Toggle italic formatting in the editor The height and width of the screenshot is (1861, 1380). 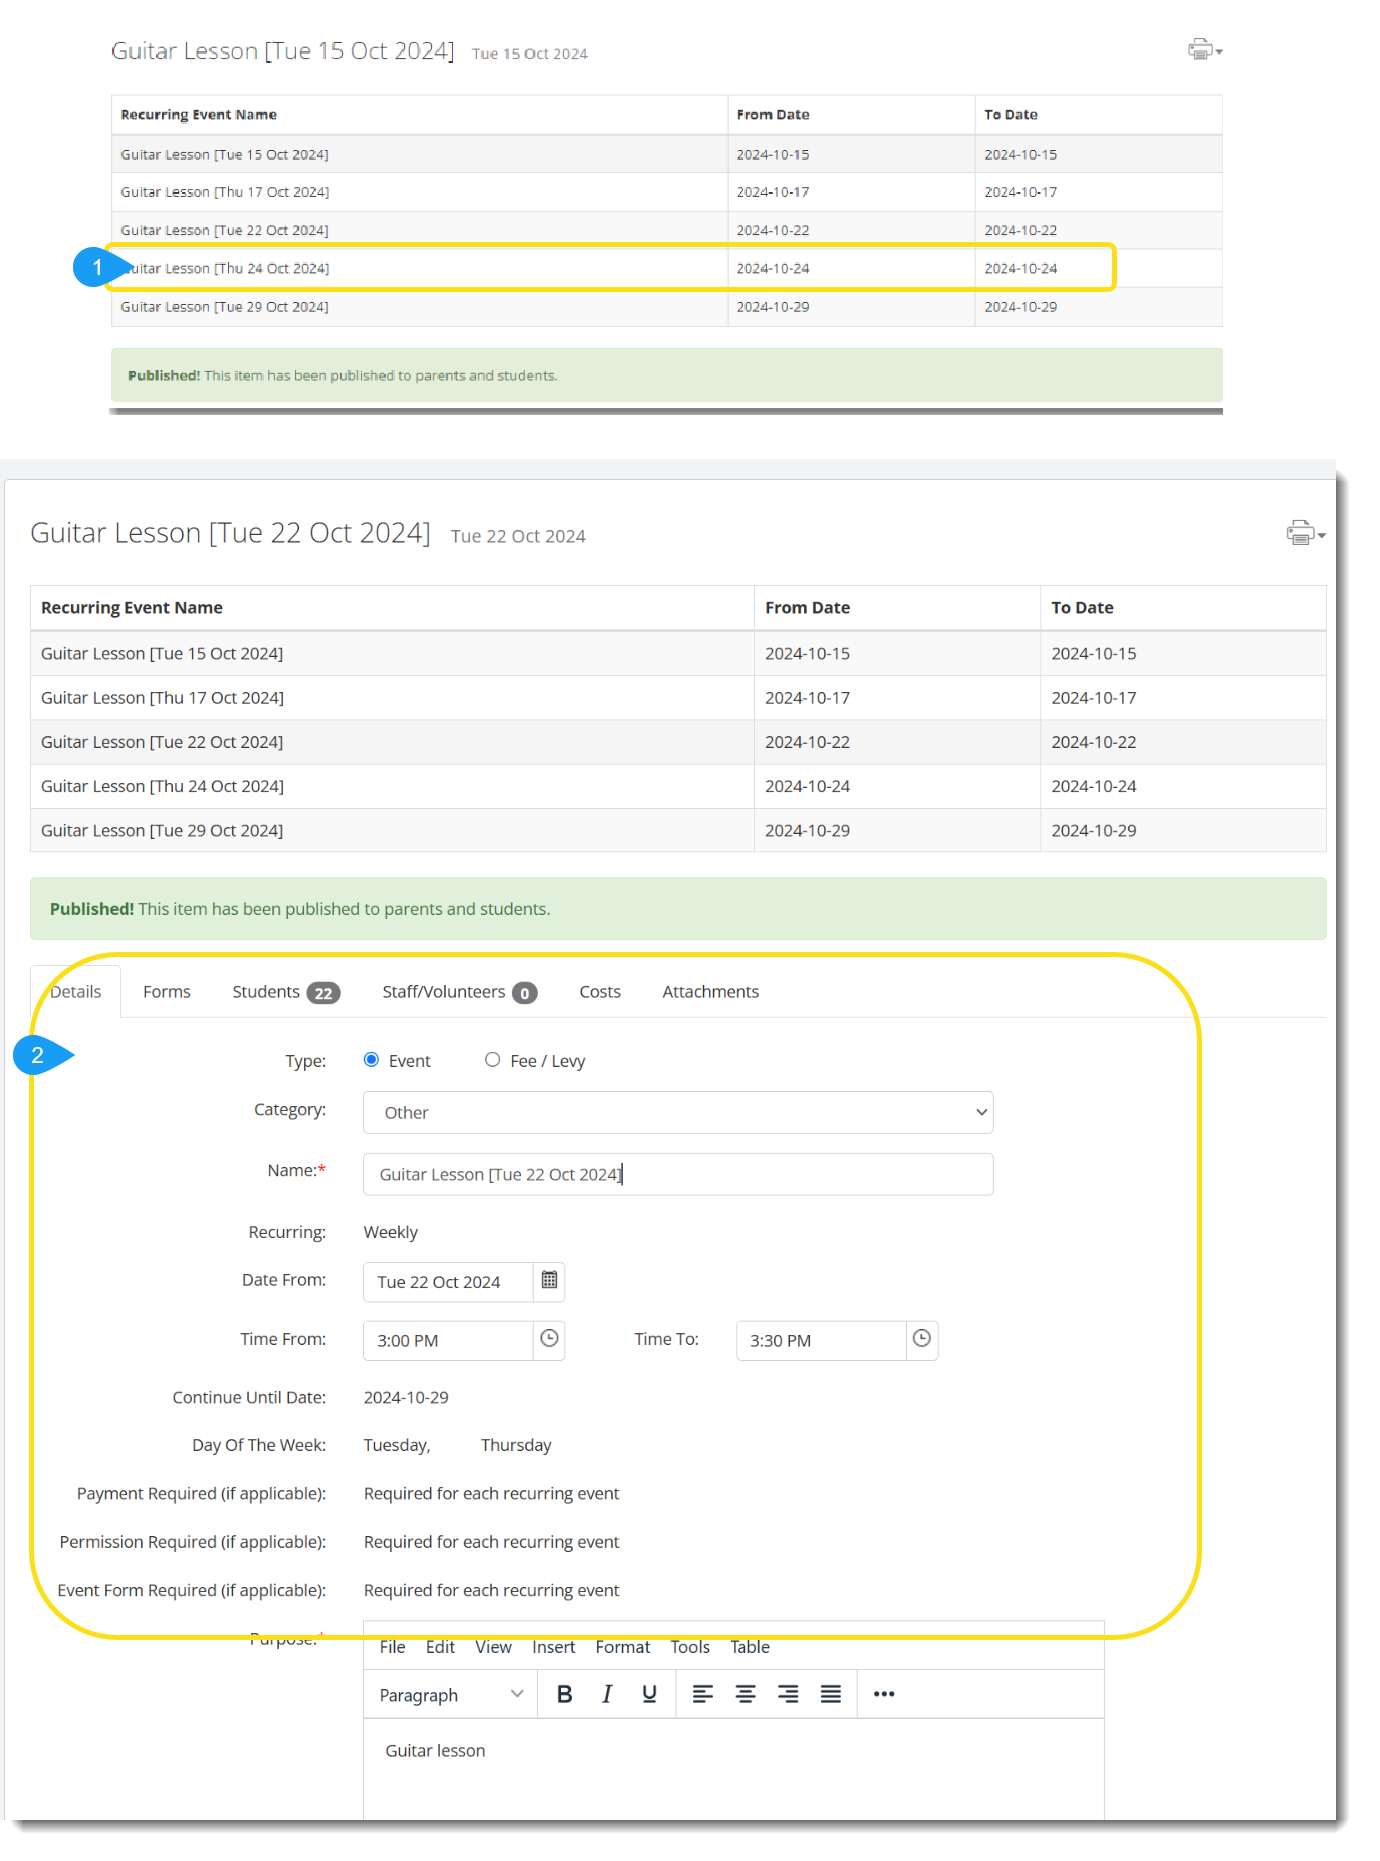tap(607, 1694)
